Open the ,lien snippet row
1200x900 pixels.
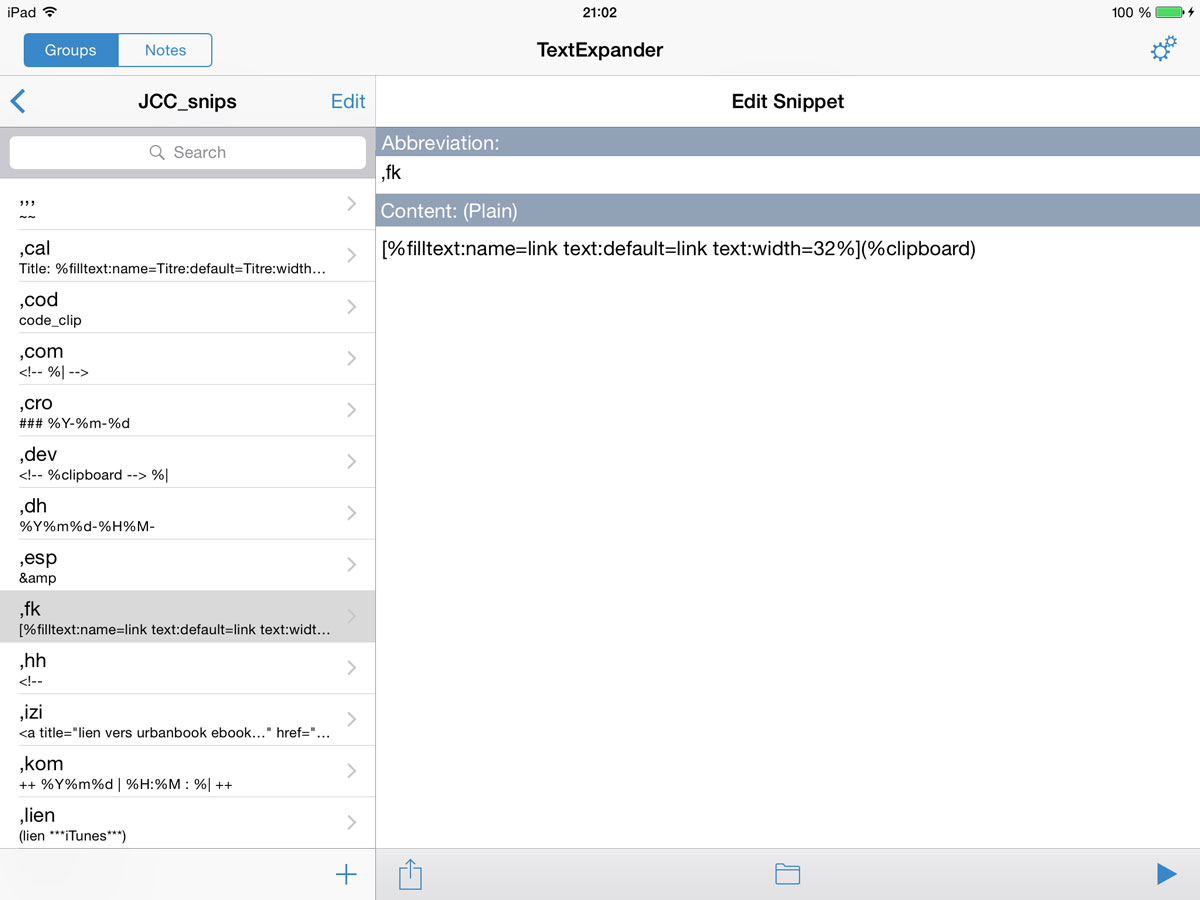[x=187, y=823]
